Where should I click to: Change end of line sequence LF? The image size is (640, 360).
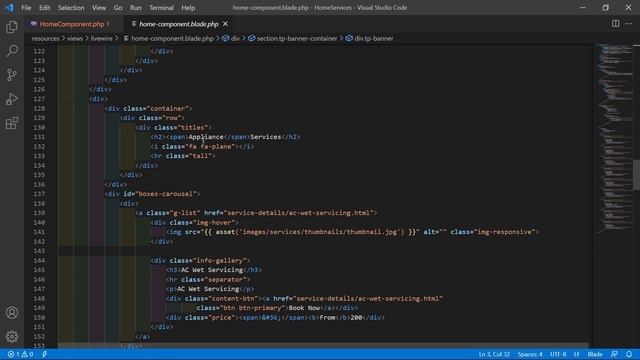(x=577, y=354)
